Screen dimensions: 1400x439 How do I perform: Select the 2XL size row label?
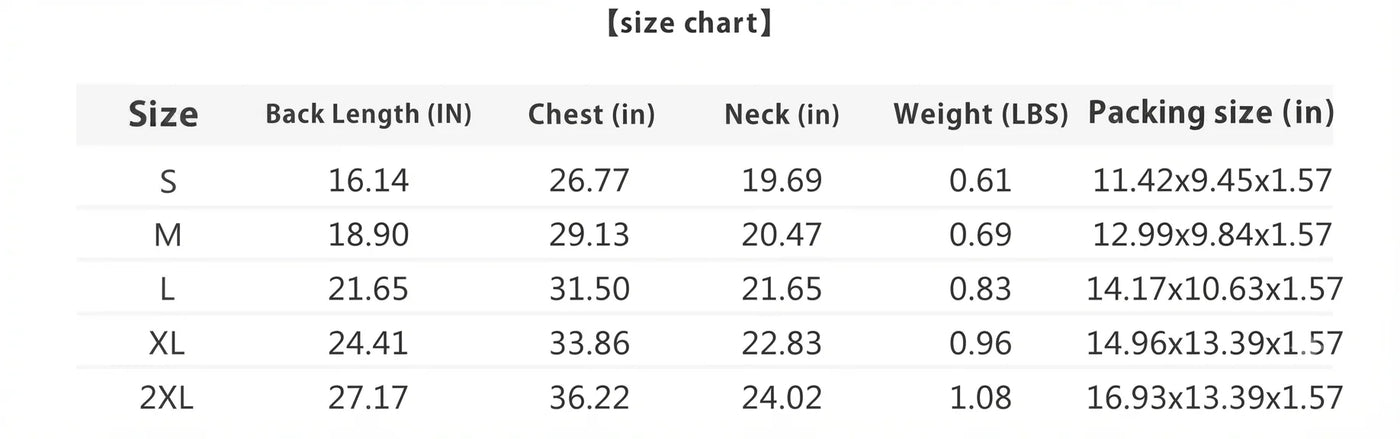pyautogui.click(x=168, y=397)
